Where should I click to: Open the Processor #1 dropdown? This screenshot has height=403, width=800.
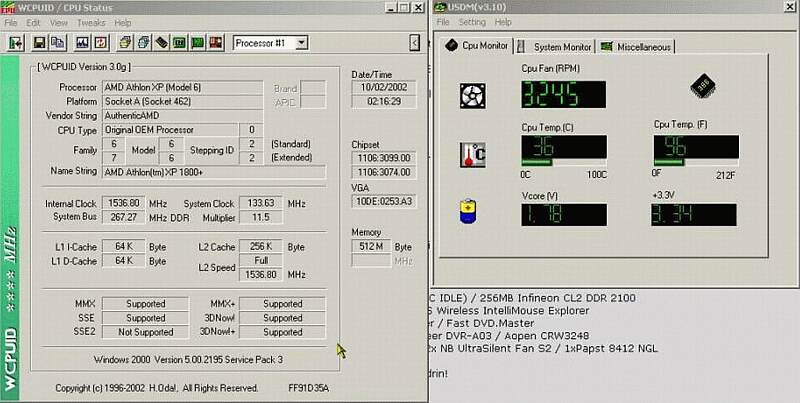pos(302,43)
